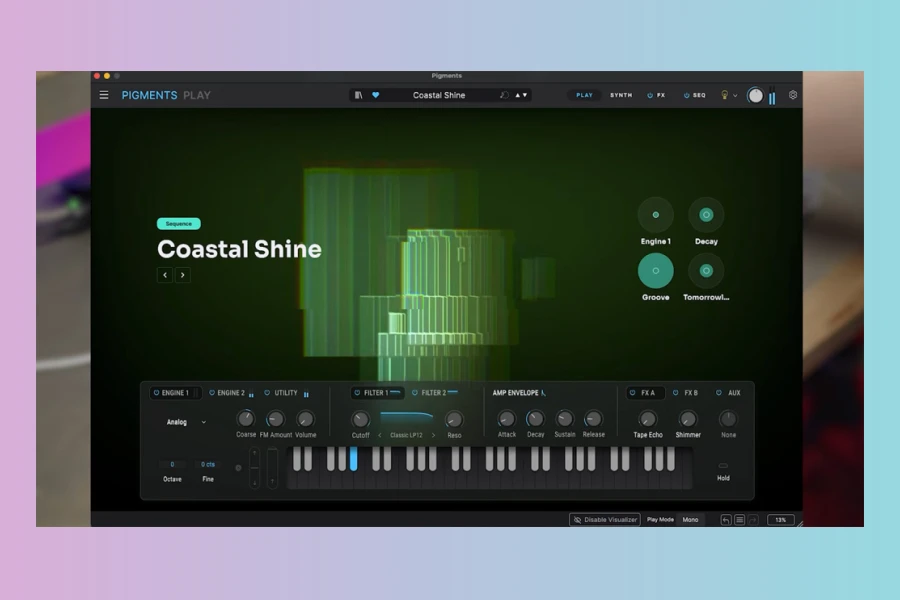The width and height of the screenshot is (900, 600).
Task: Click the preset search magnifier icon
Action: (x=504, y=95)
